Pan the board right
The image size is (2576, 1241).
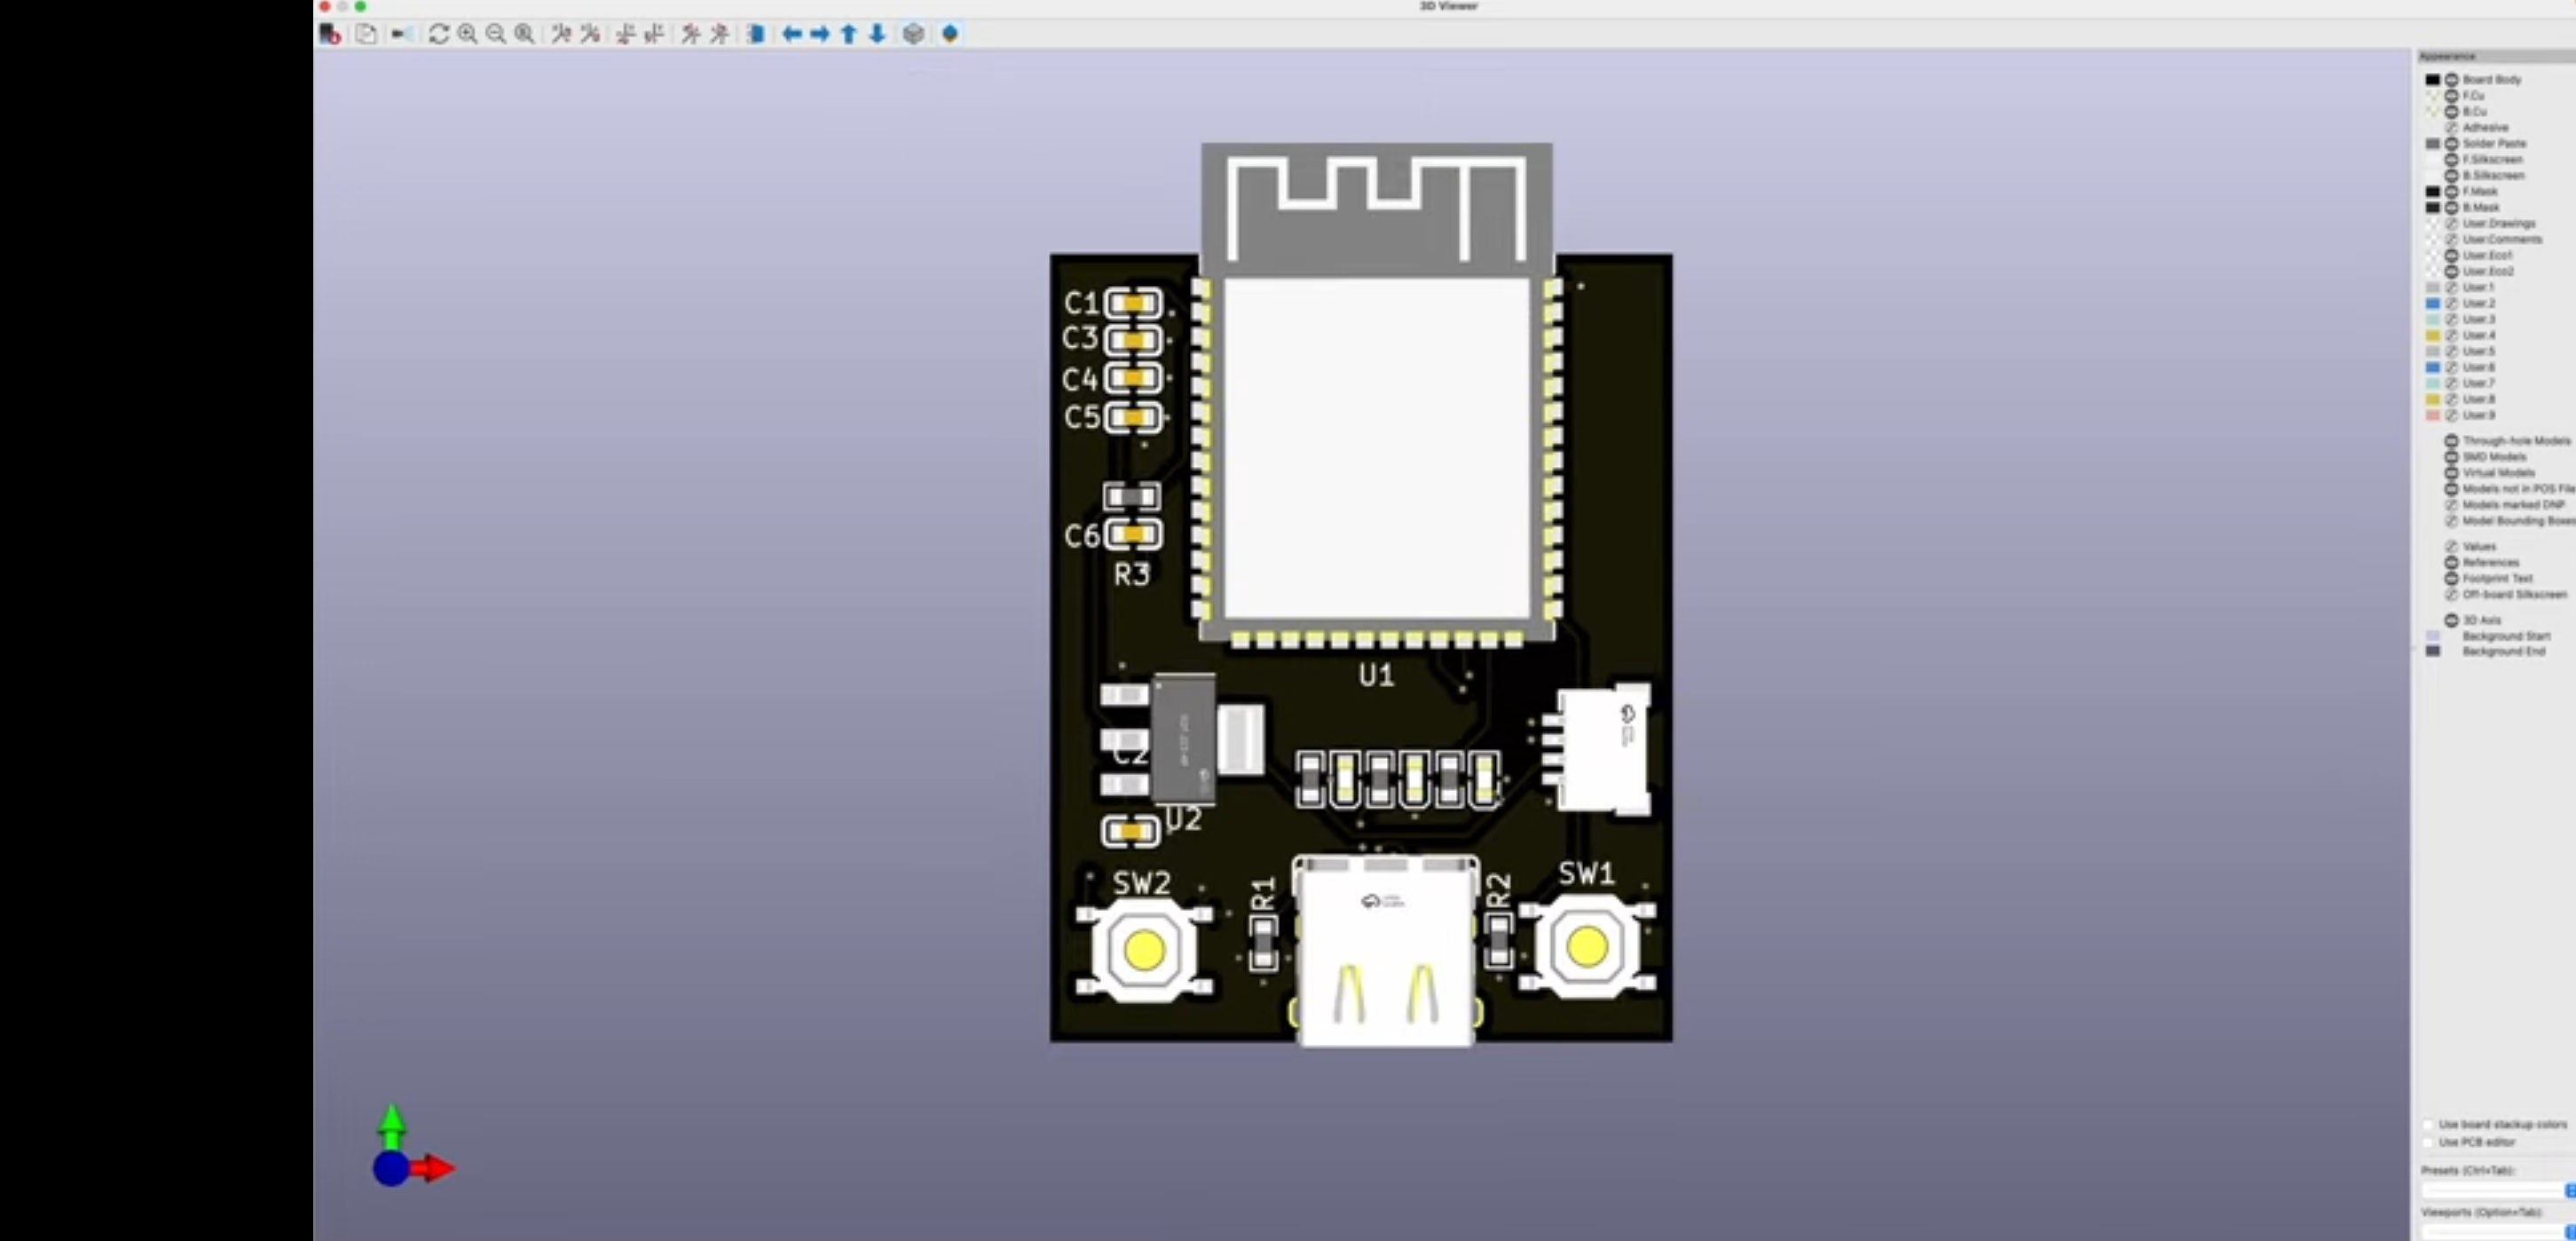tap(820, 34)
